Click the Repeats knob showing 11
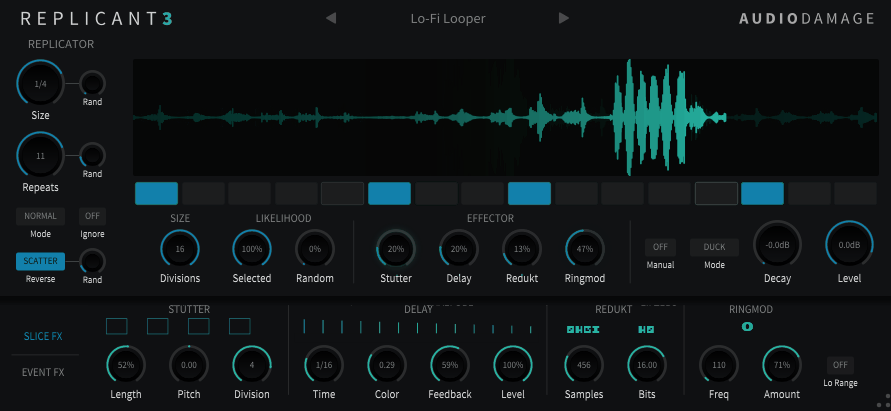 point(40,155)
